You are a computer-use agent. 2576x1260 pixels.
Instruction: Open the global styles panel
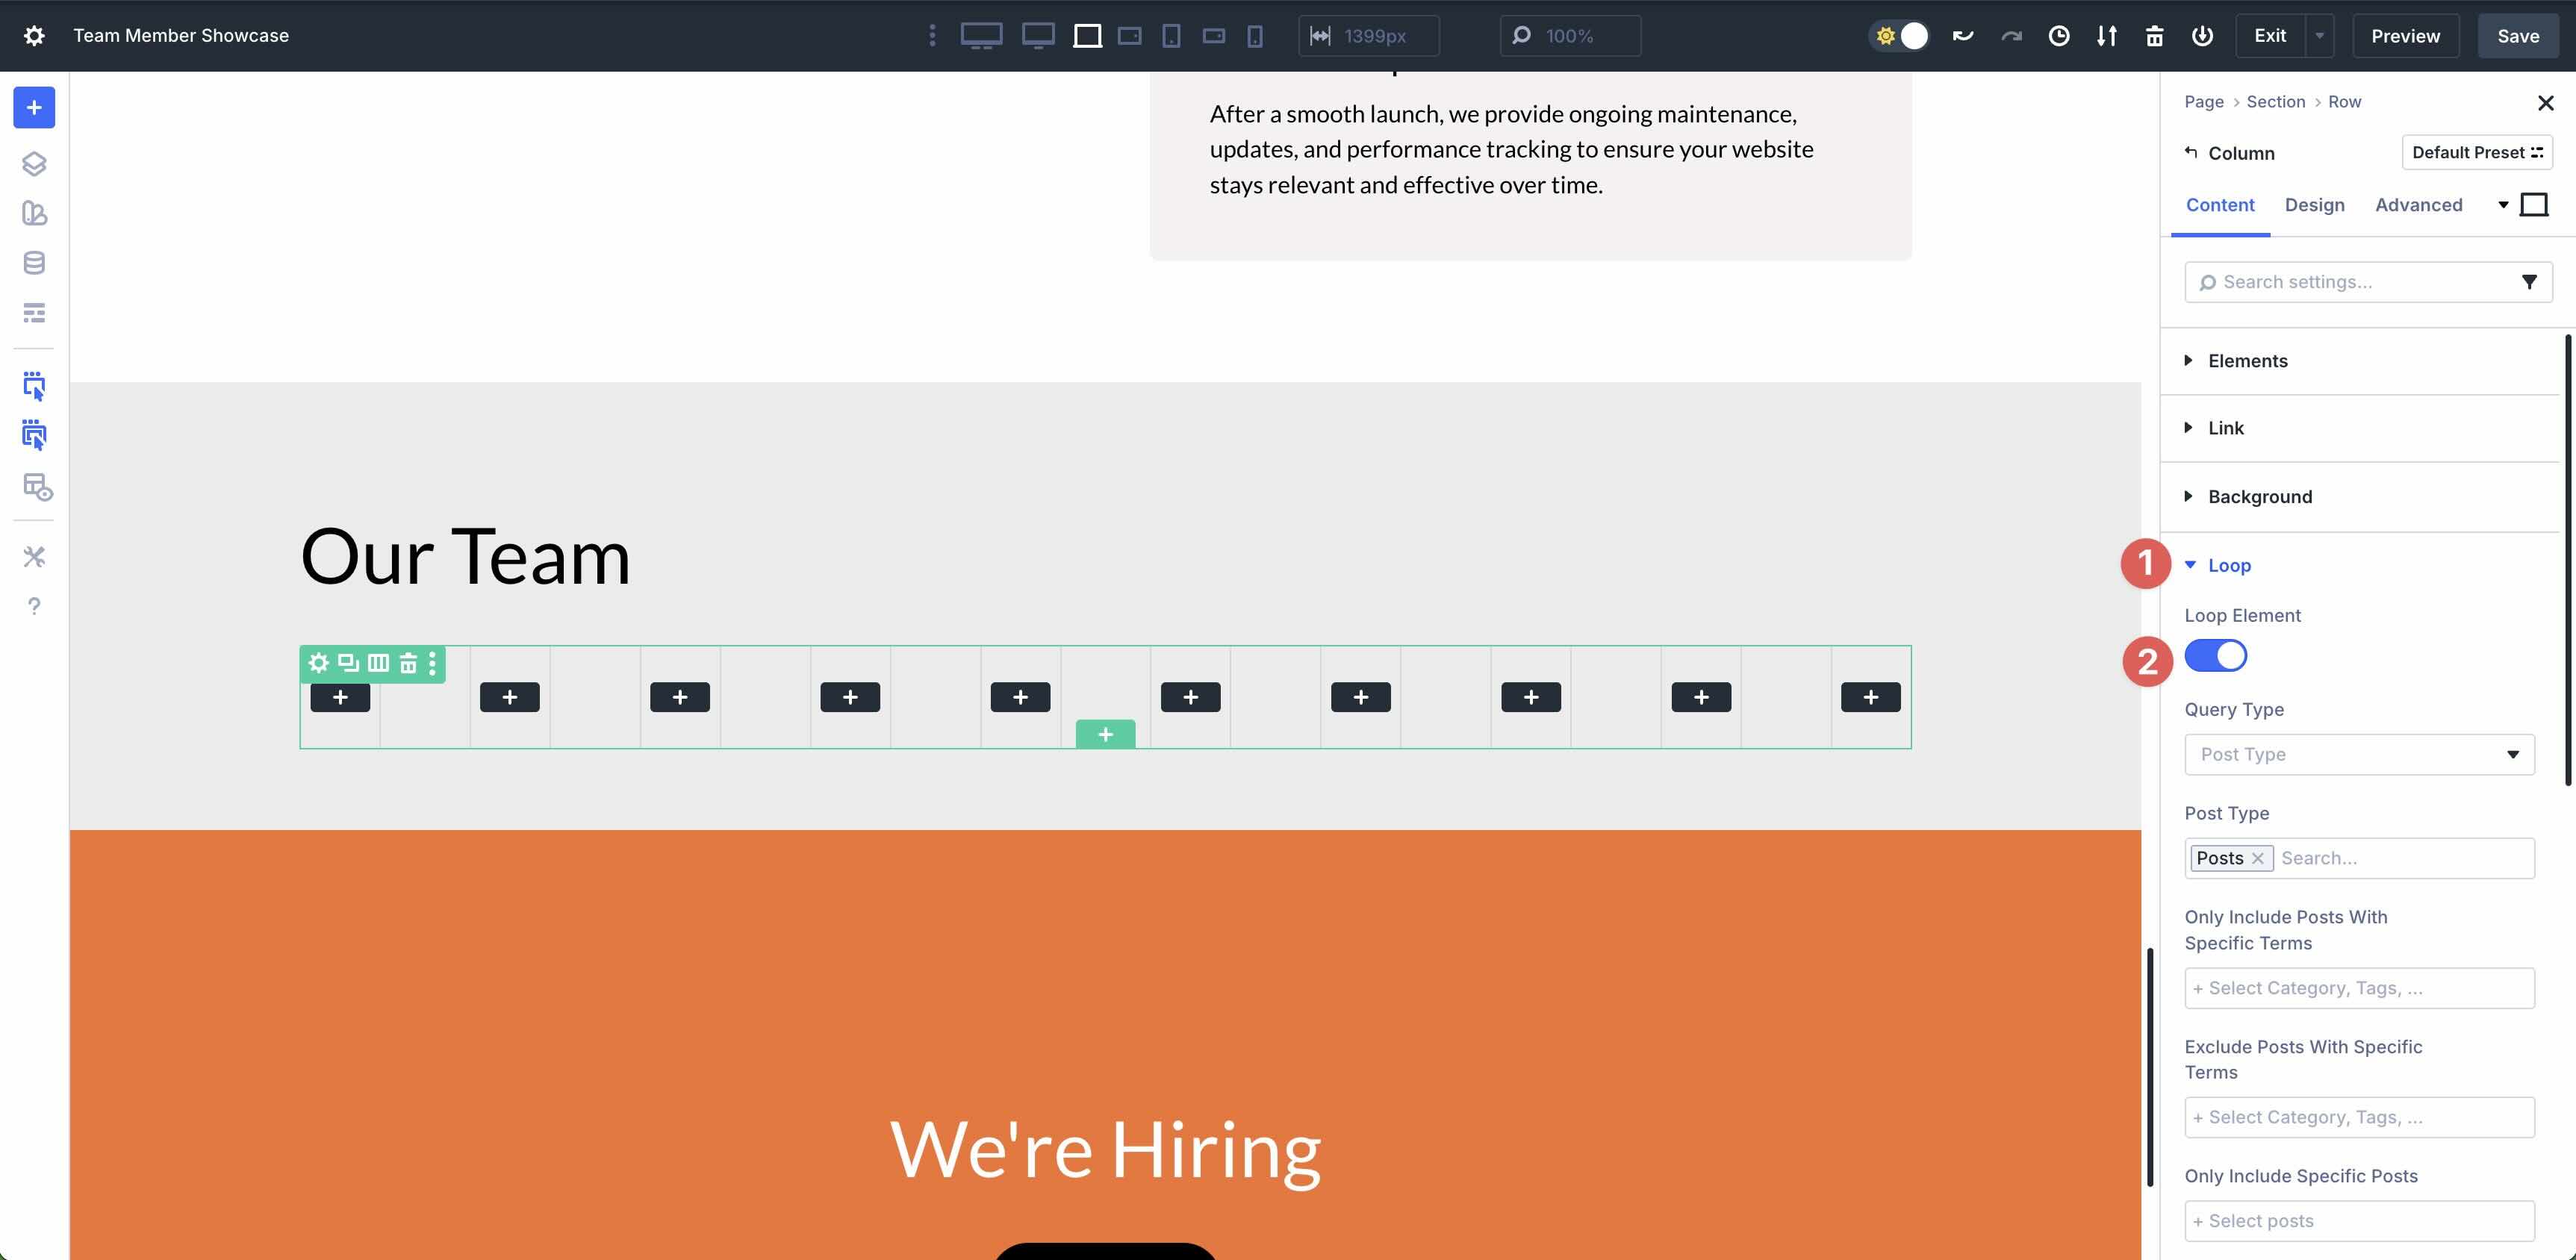[33, 213]
